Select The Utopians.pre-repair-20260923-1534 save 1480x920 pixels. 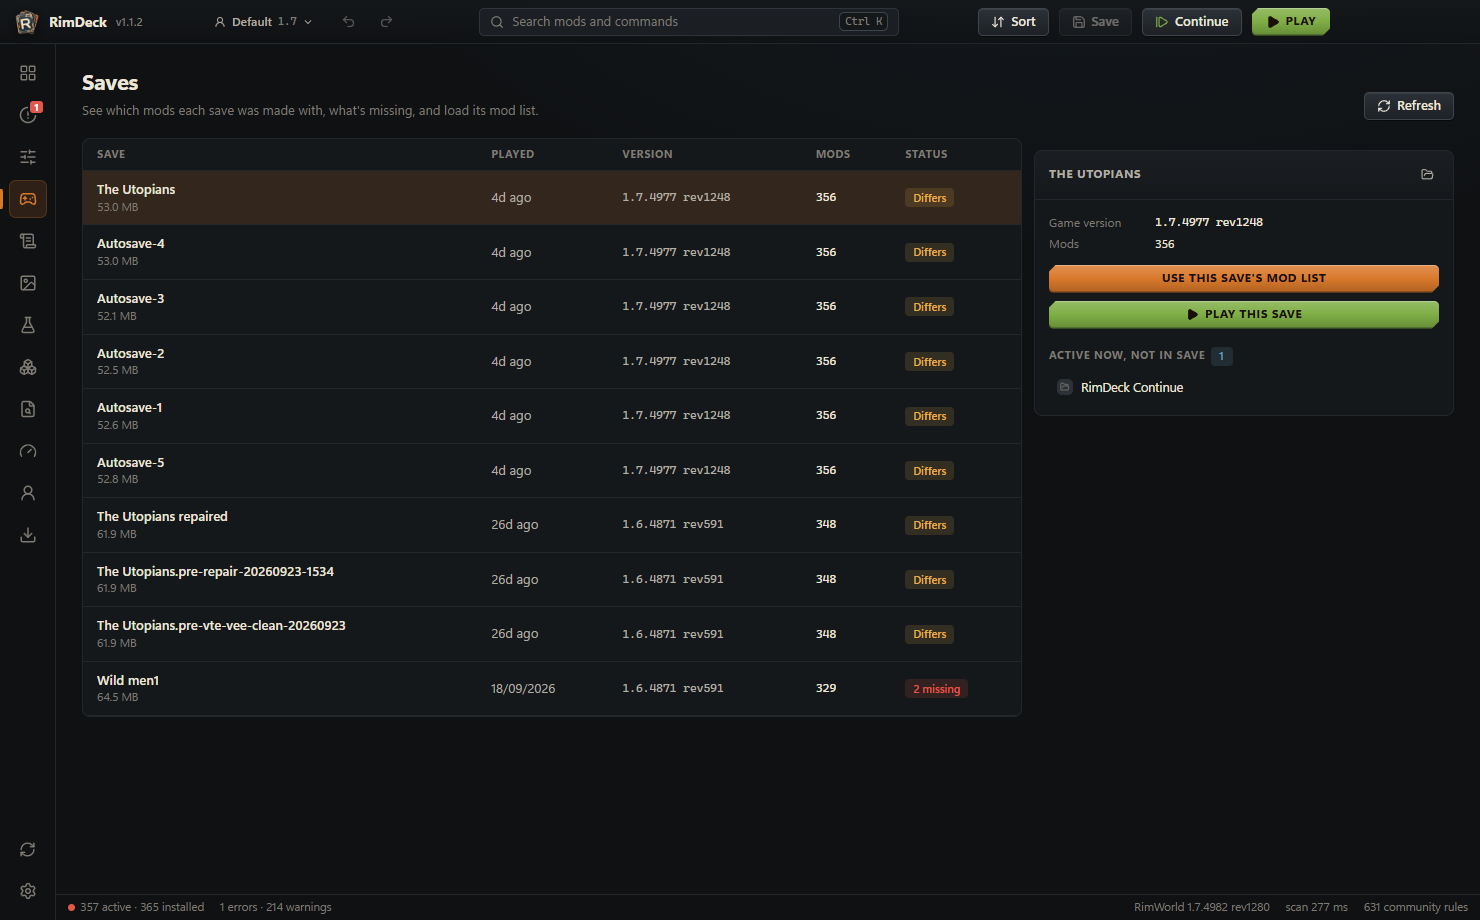pyautogui.click(x=552, y=579)
